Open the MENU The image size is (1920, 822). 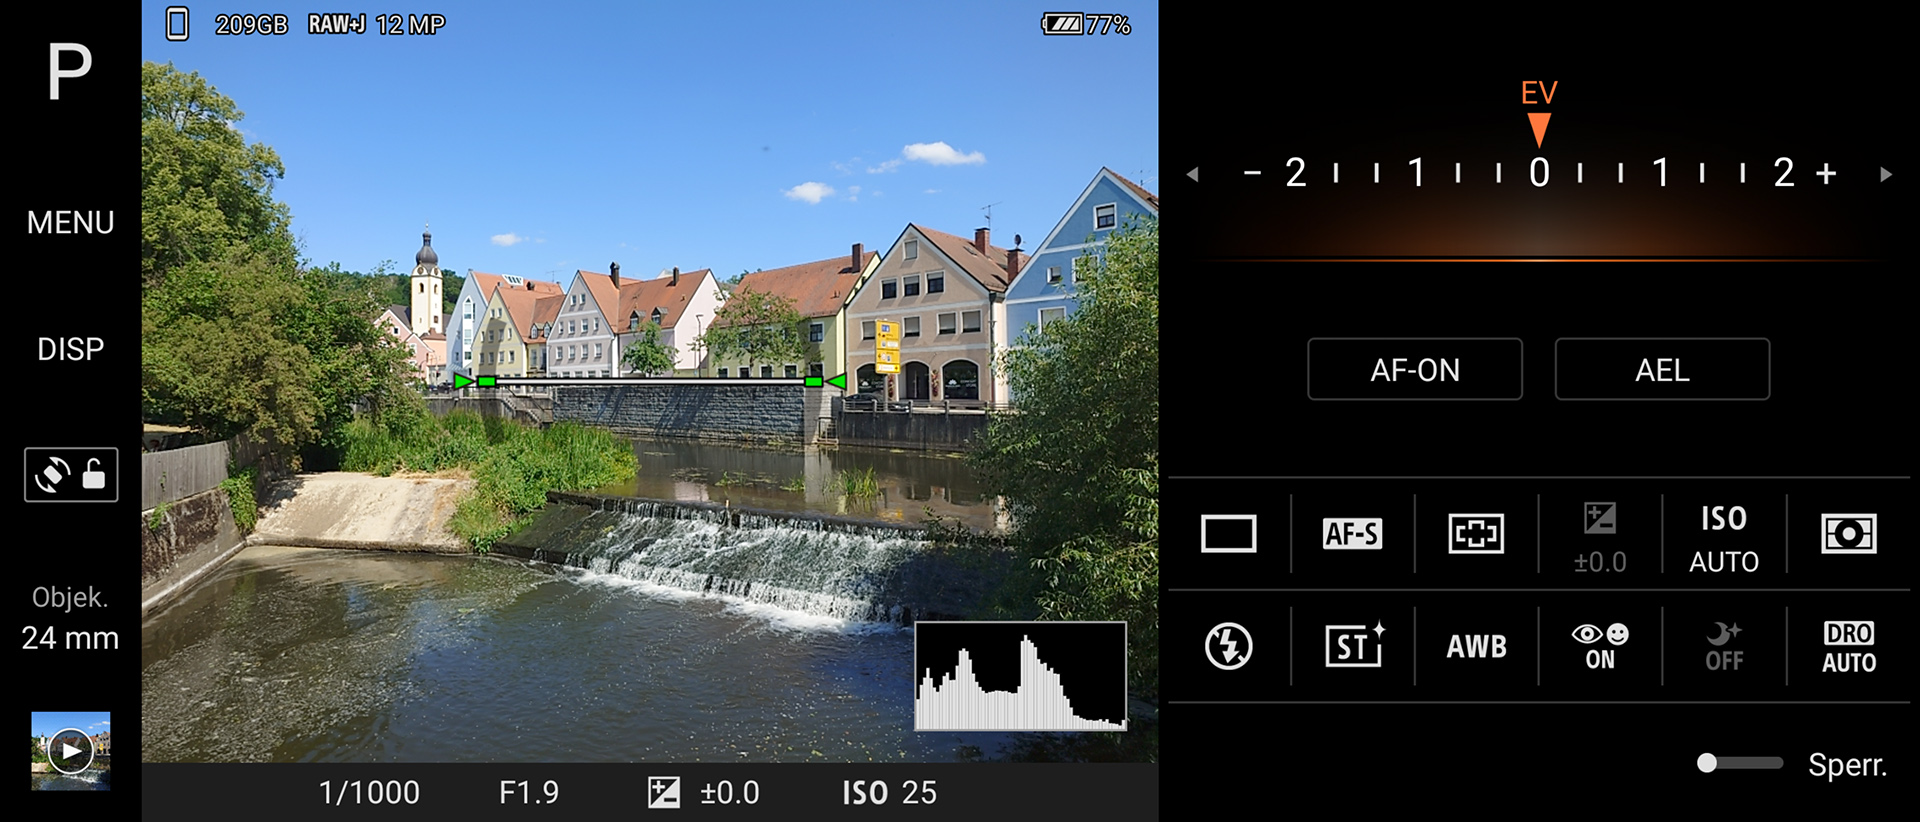coord(70,222)
